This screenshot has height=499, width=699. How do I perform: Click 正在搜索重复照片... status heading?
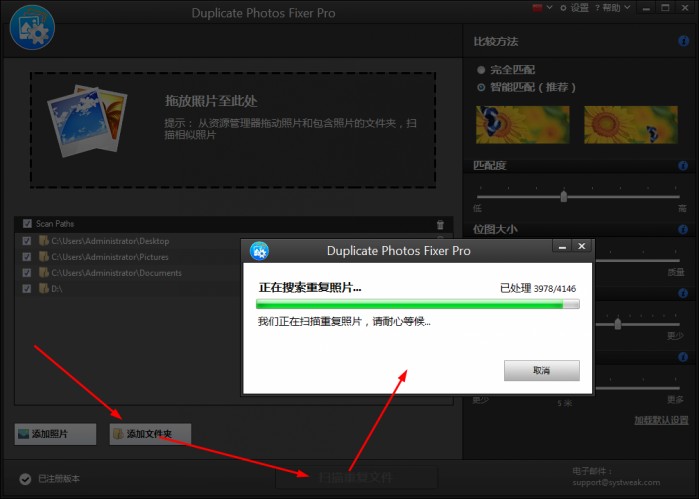pos(310,288)
